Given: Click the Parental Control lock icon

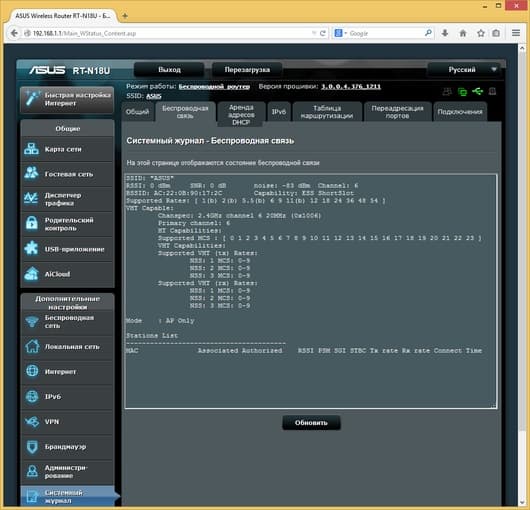Looking at the screenshot, I should click(x=32, y=224).
